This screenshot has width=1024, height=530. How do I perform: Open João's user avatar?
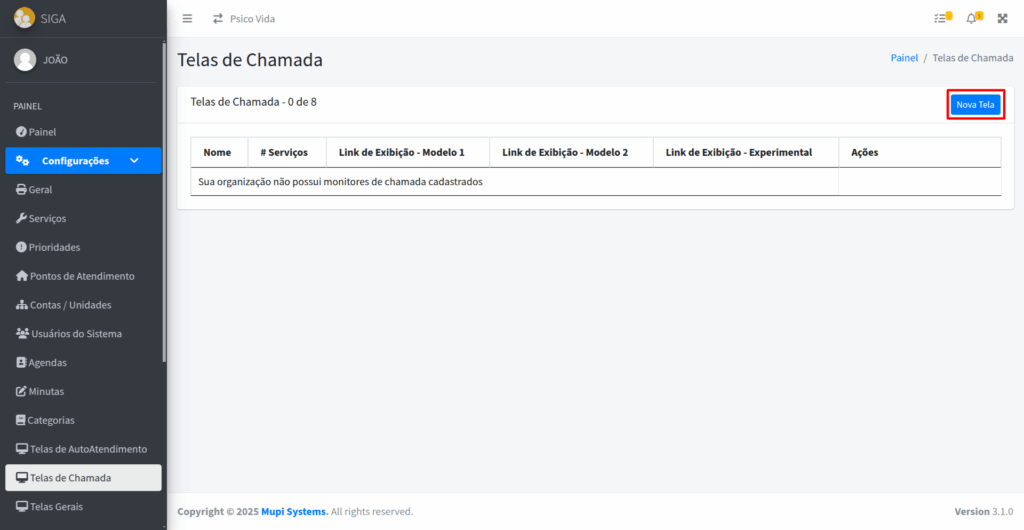25,60
